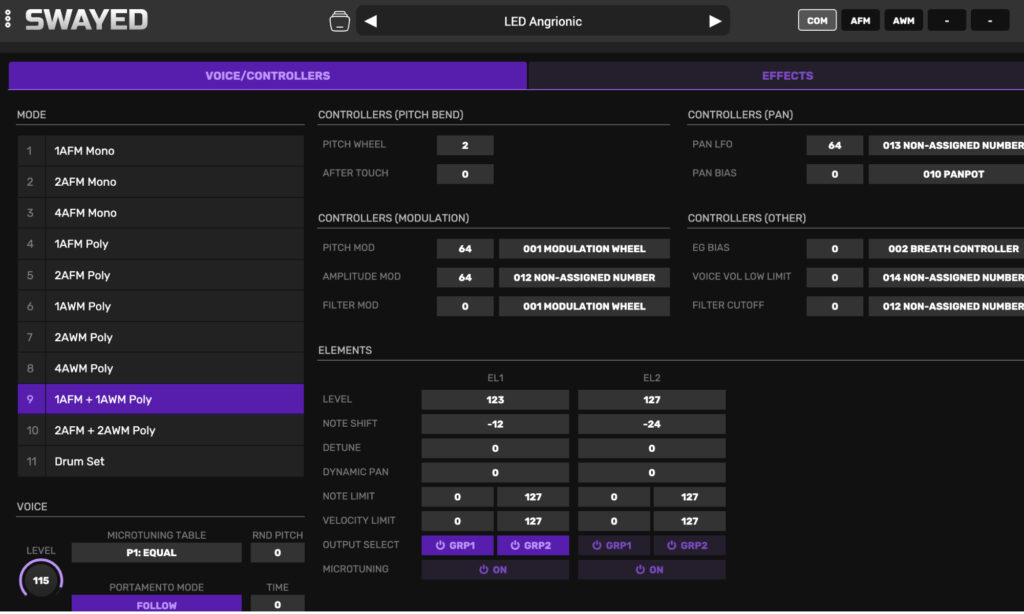
Task: Go to next preset with right arrow
Action: [715, 21]
